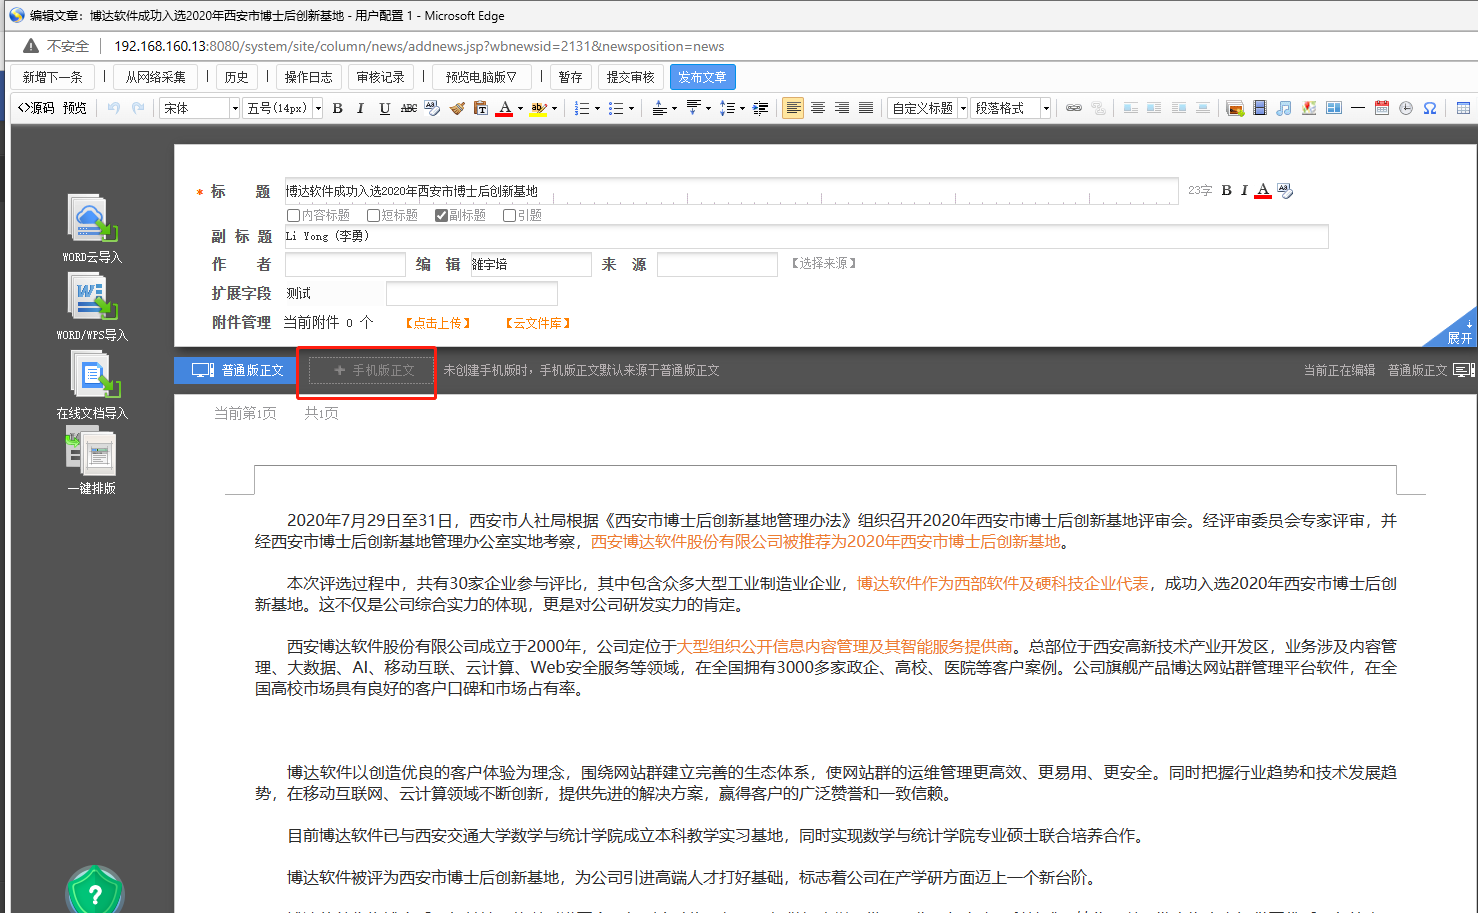Submit with 提交审核 button

[631, 77]
